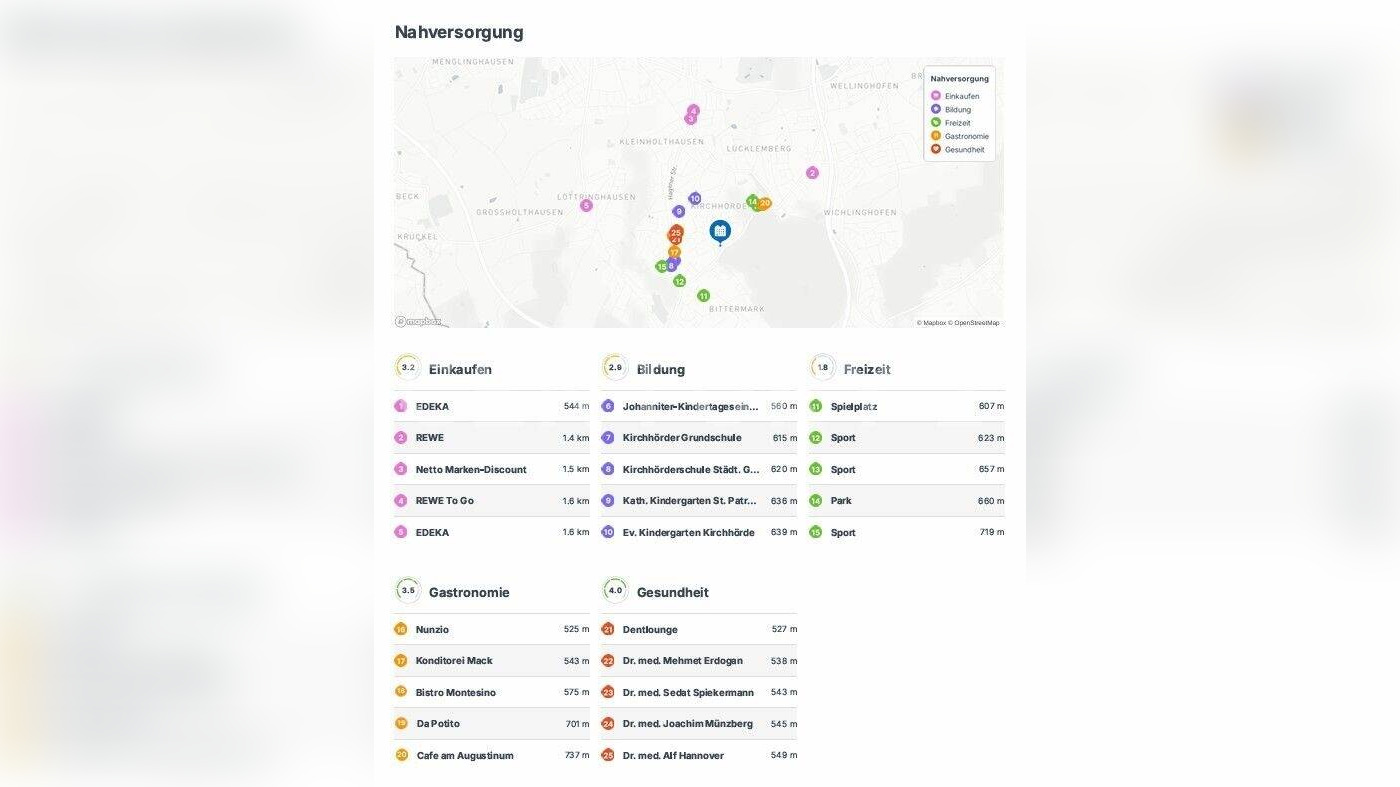Select Konditorei Mack in Gastronomie list

coord(454,661)
